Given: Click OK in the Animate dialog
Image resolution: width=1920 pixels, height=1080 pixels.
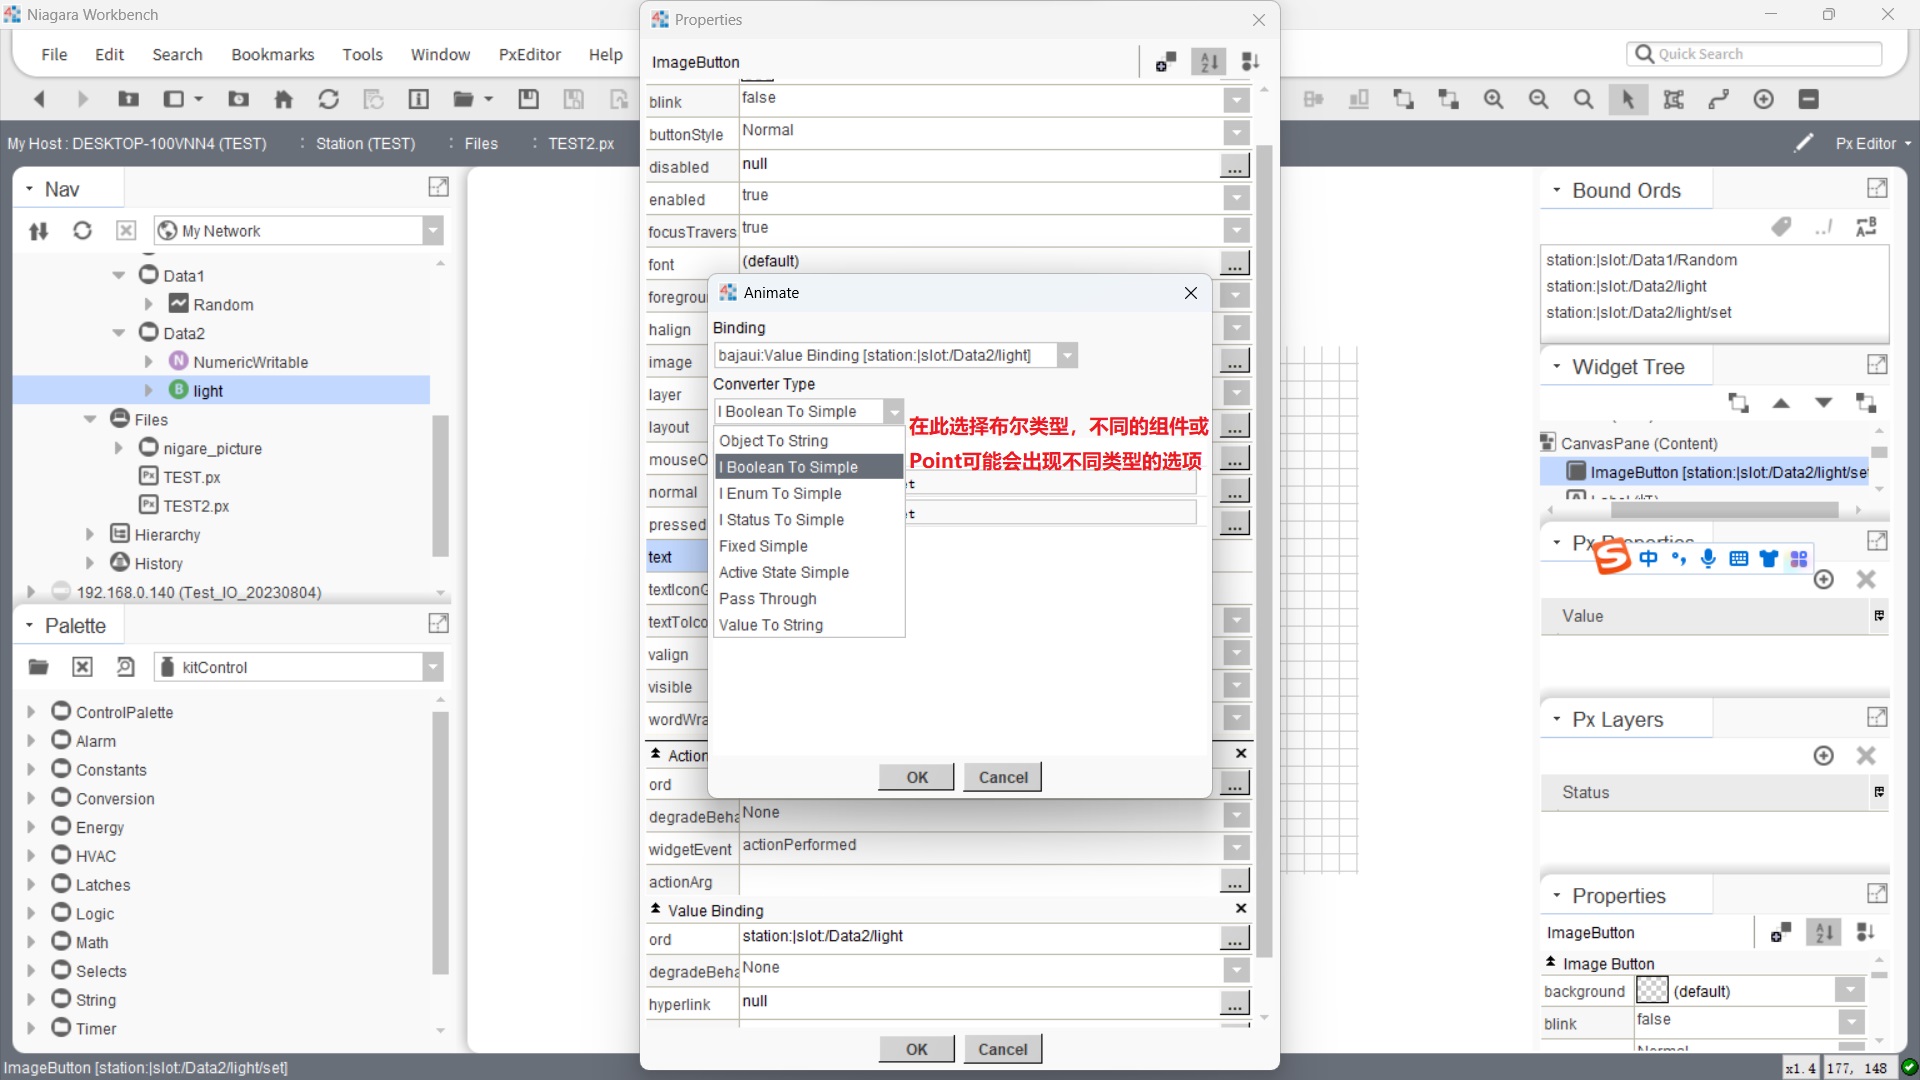Looking at the screenshot, I should [916, 777].
